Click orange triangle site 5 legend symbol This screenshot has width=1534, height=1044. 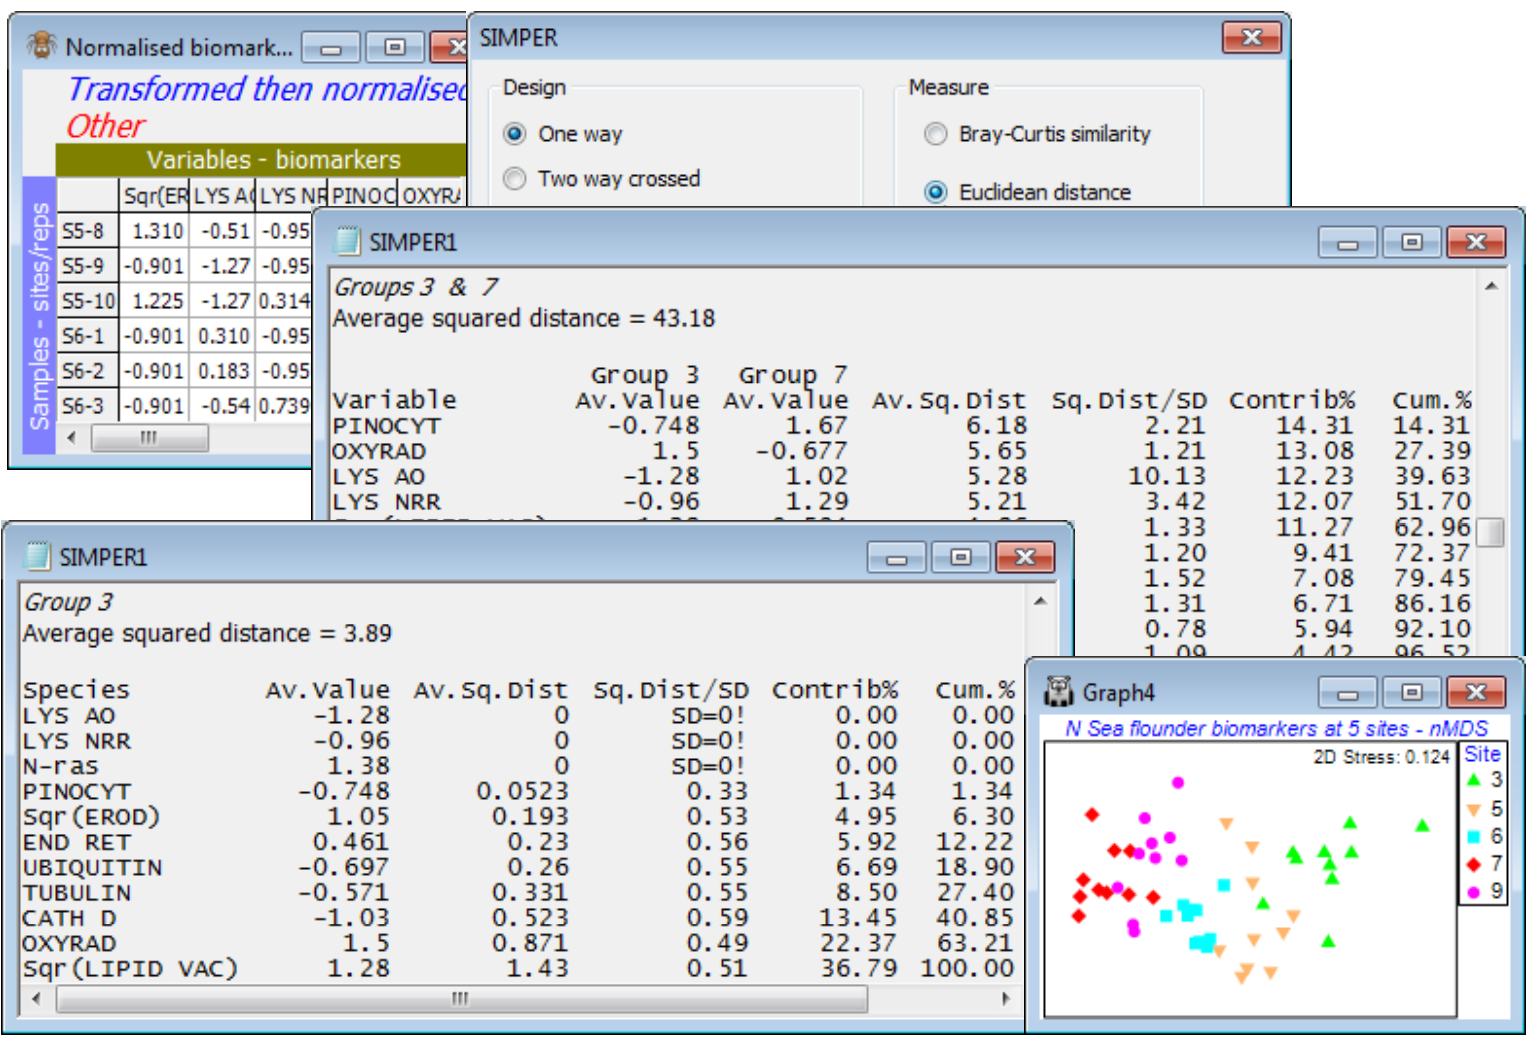1473,809
